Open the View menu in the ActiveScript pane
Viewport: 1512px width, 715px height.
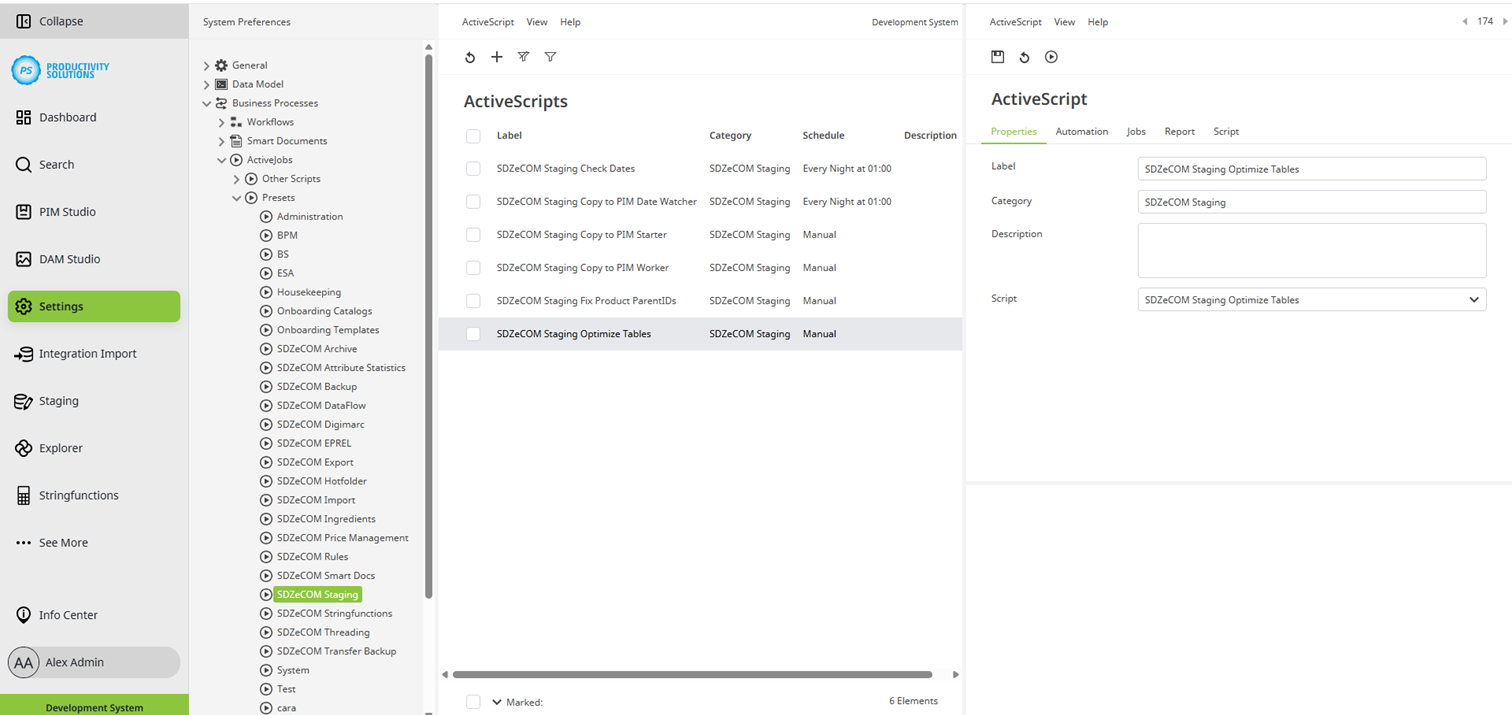(1064, 21)
